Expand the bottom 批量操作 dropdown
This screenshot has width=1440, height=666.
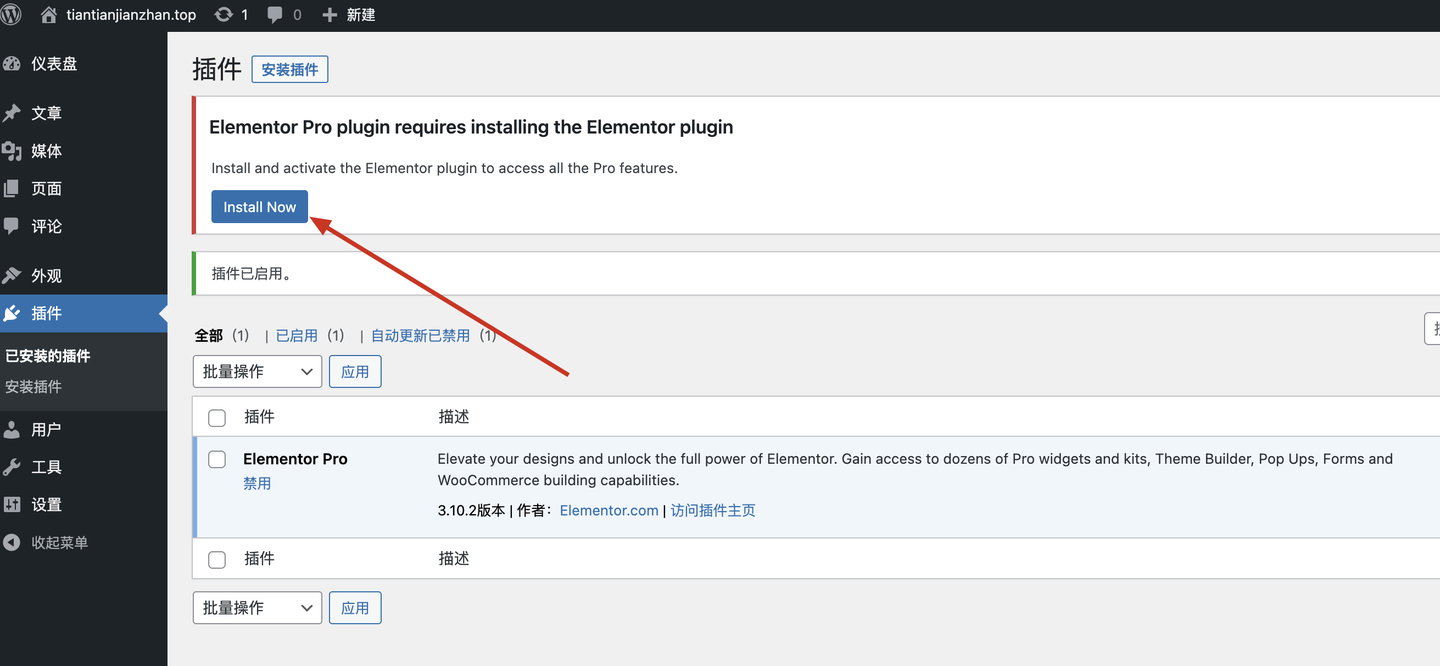point(257,608)
